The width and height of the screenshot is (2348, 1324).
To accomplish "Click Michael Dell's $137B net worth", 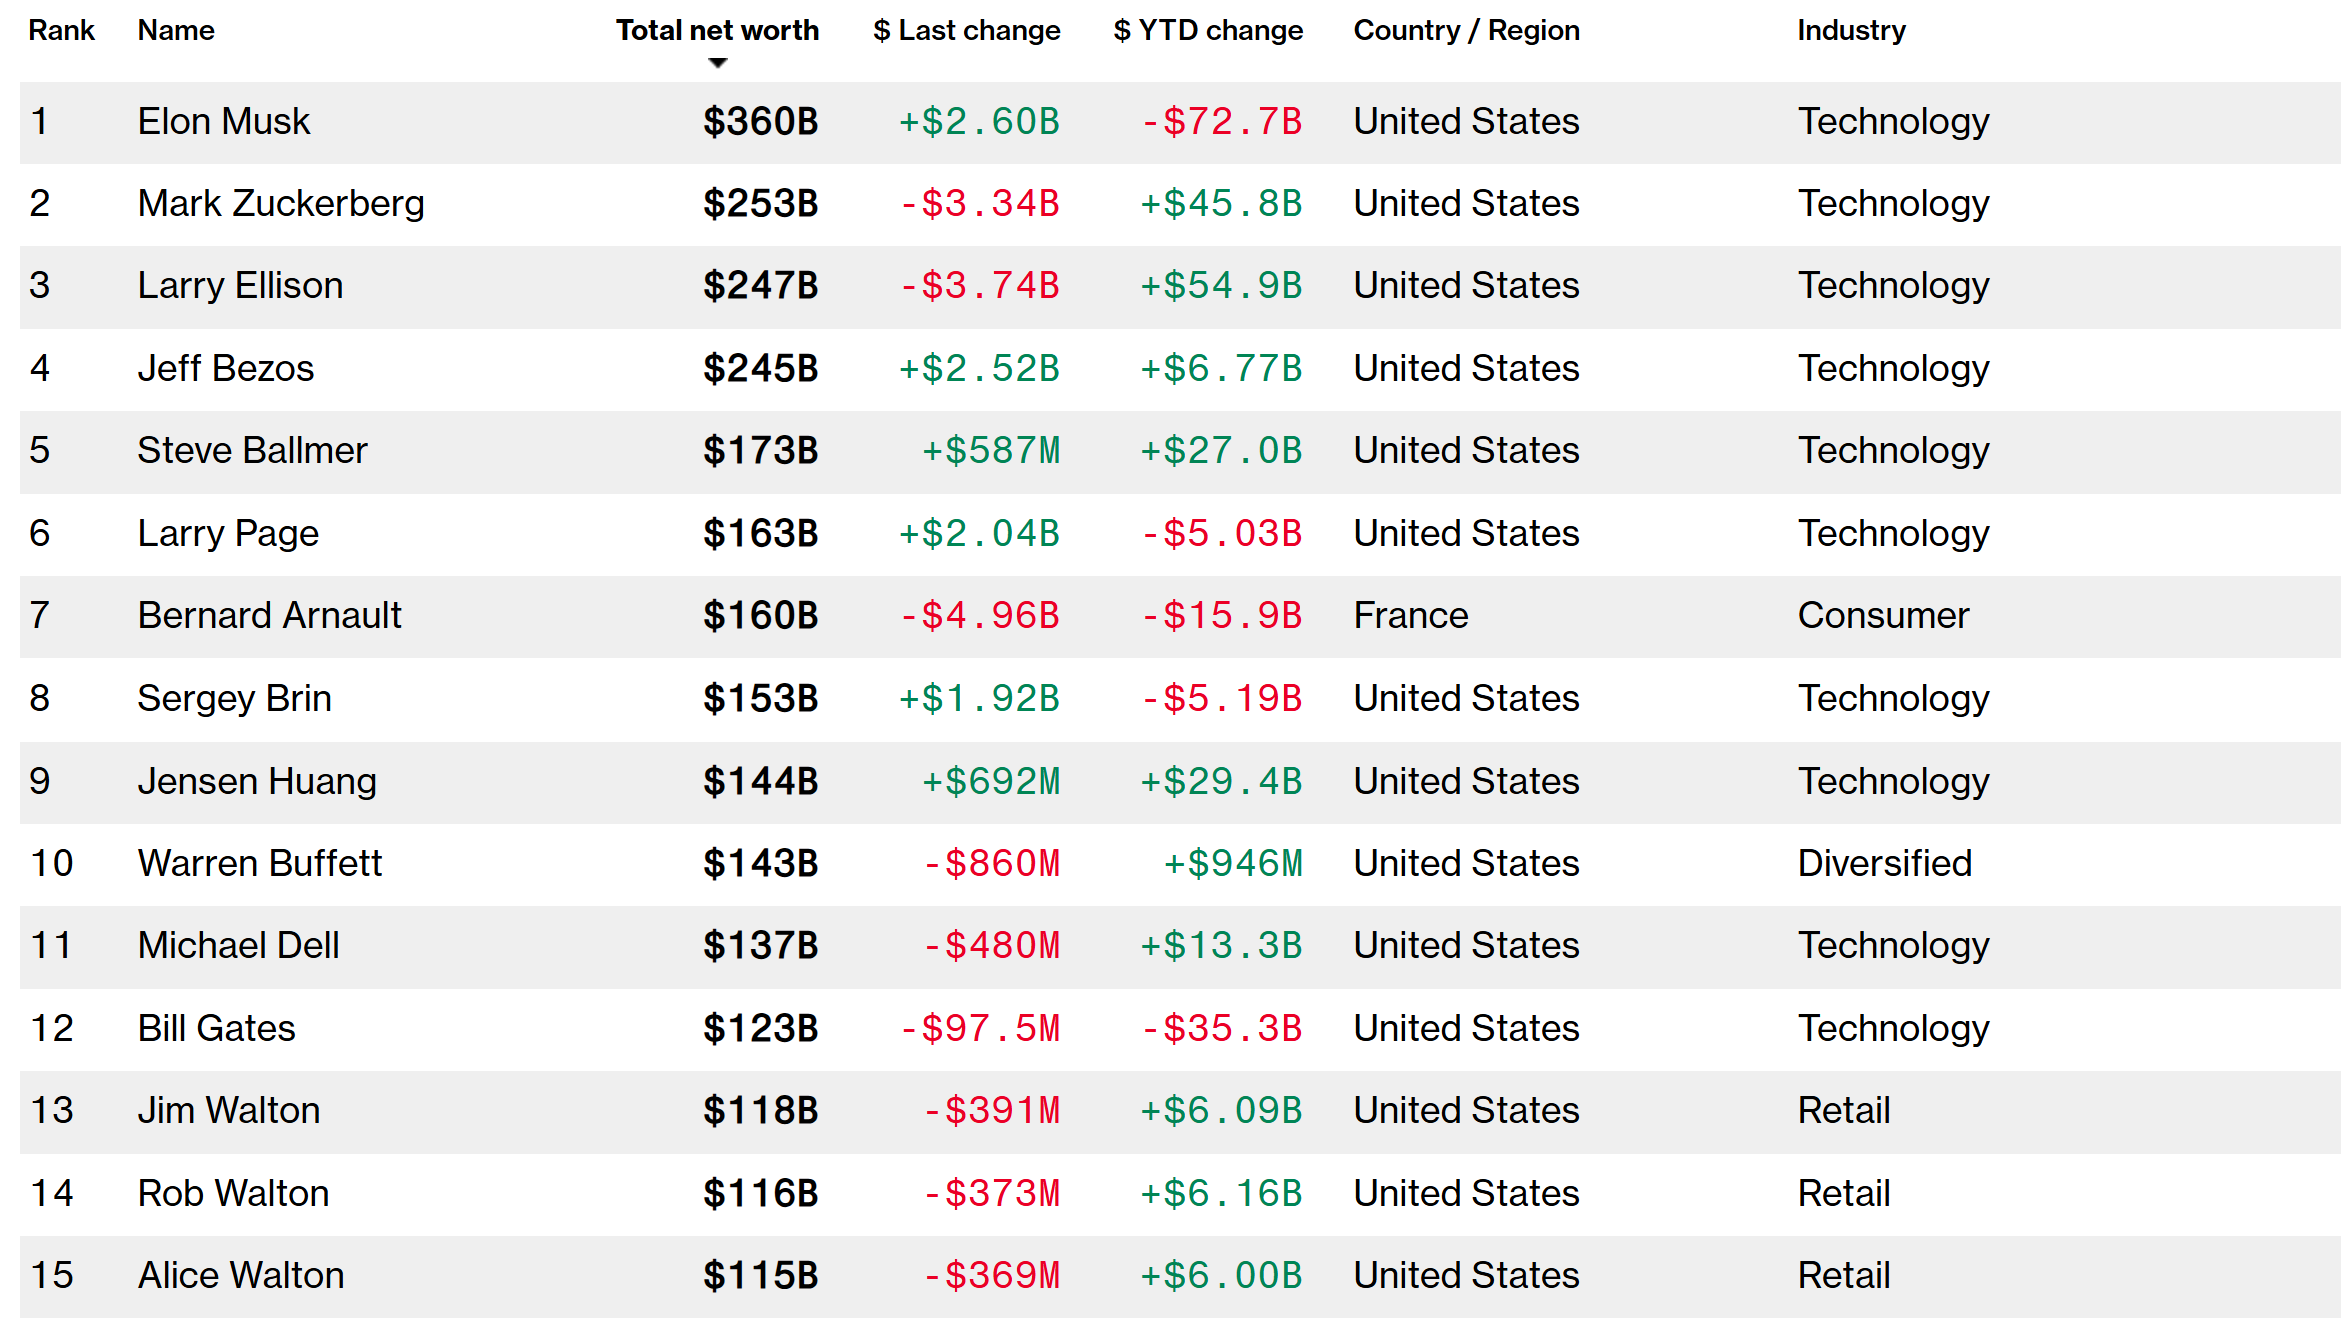I will point(760,946).
